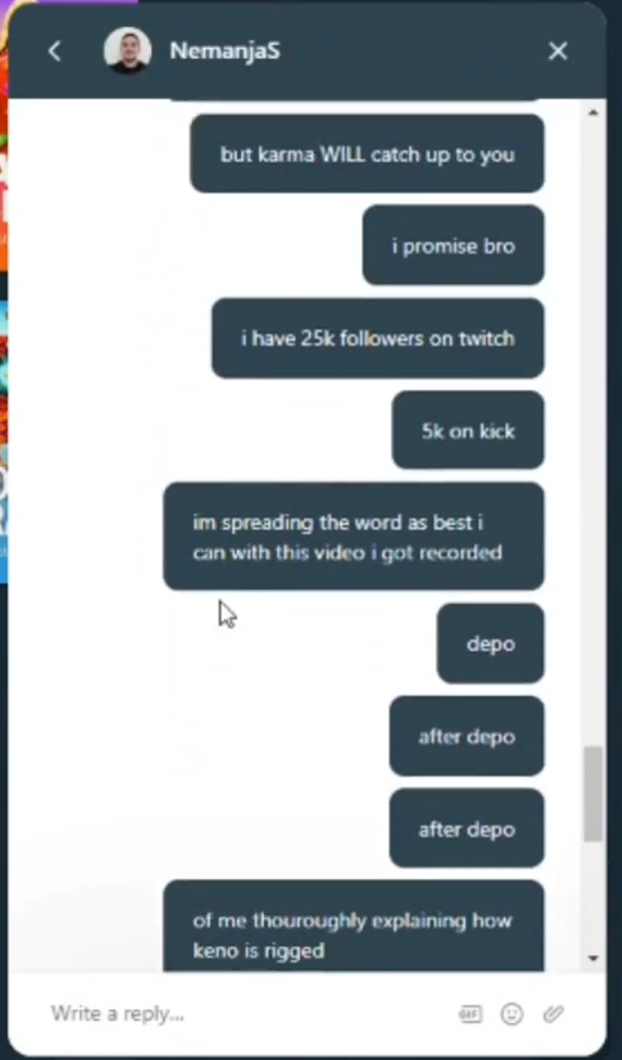Go back using the left chevron arrow
This screenshot has width=622, height=1060.
point(54,51)
